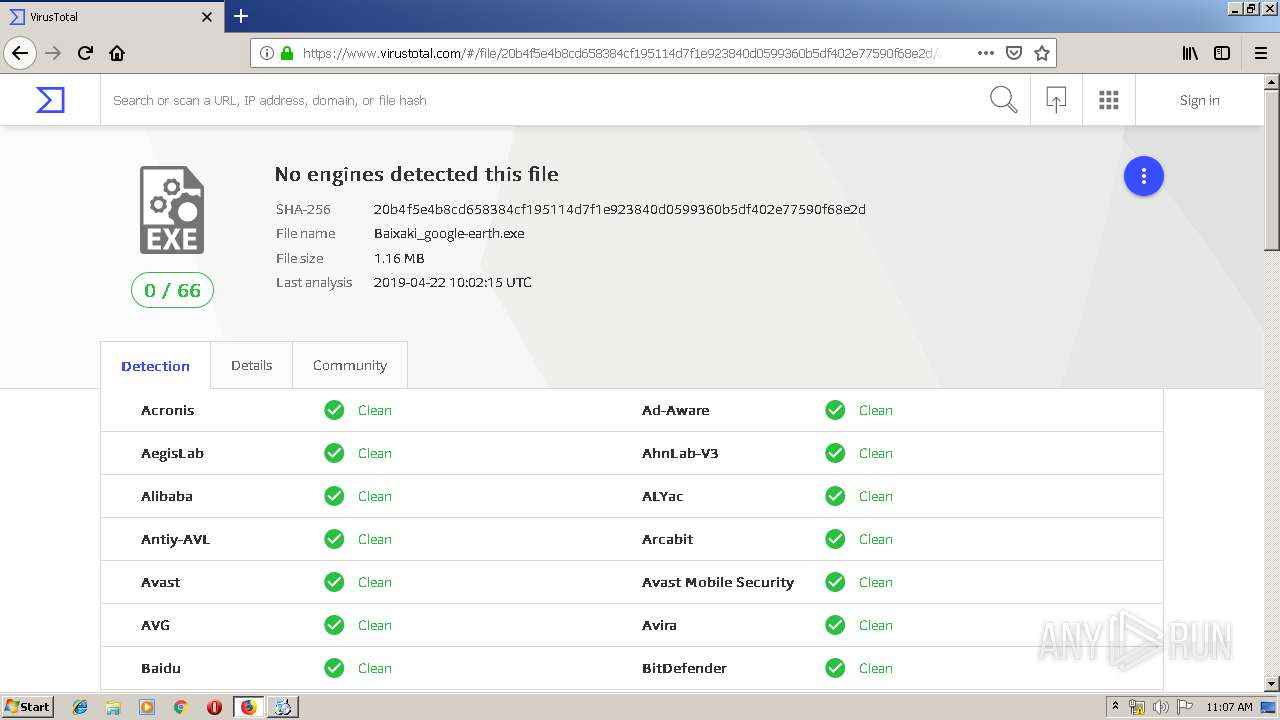Bookmark this page with the star
The width and height of the screenshot is (1280, 720).
(1041, 53)
